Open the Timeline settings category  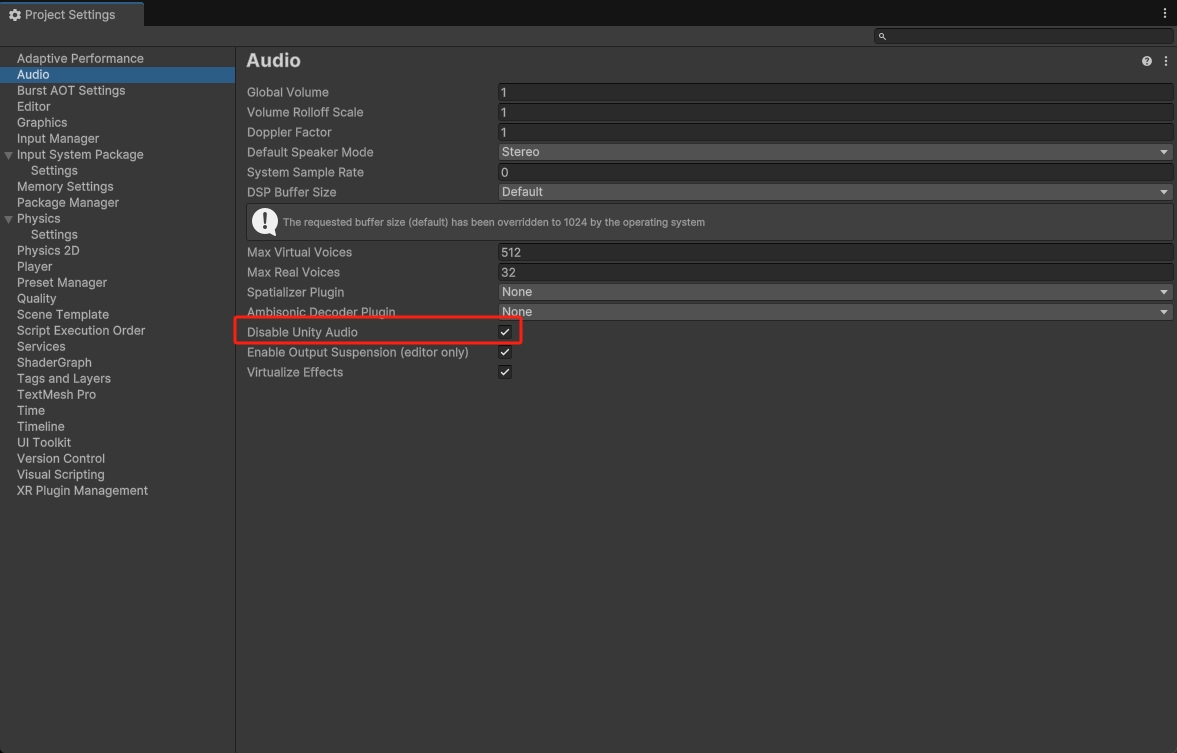41,427
